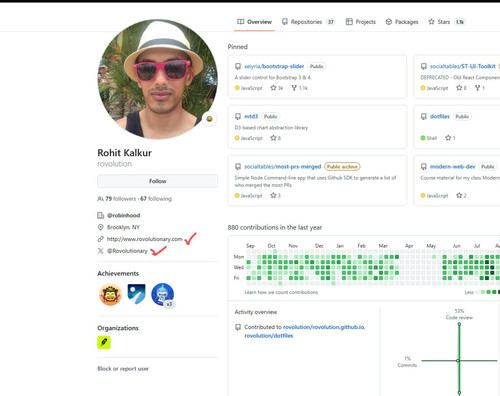
Task: Click the Commits center point on activity chart
Action: pos(458,361)
